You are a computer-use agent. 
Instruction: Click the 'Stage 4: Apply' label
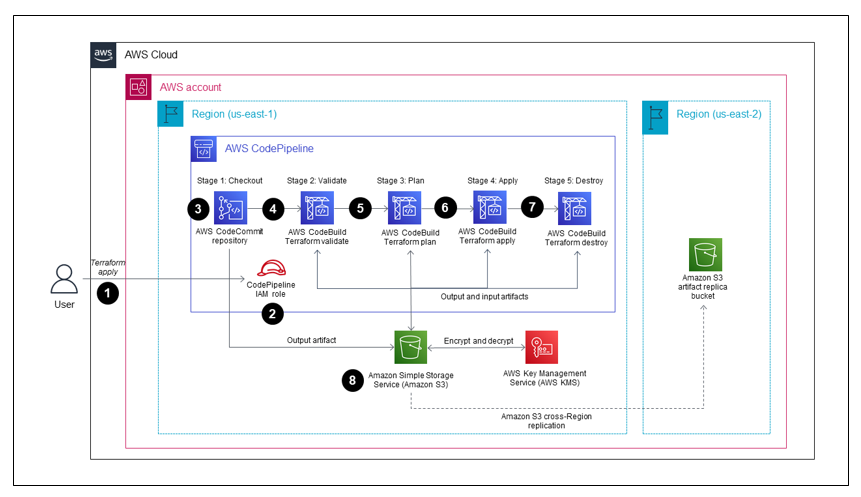pos(493,181)
